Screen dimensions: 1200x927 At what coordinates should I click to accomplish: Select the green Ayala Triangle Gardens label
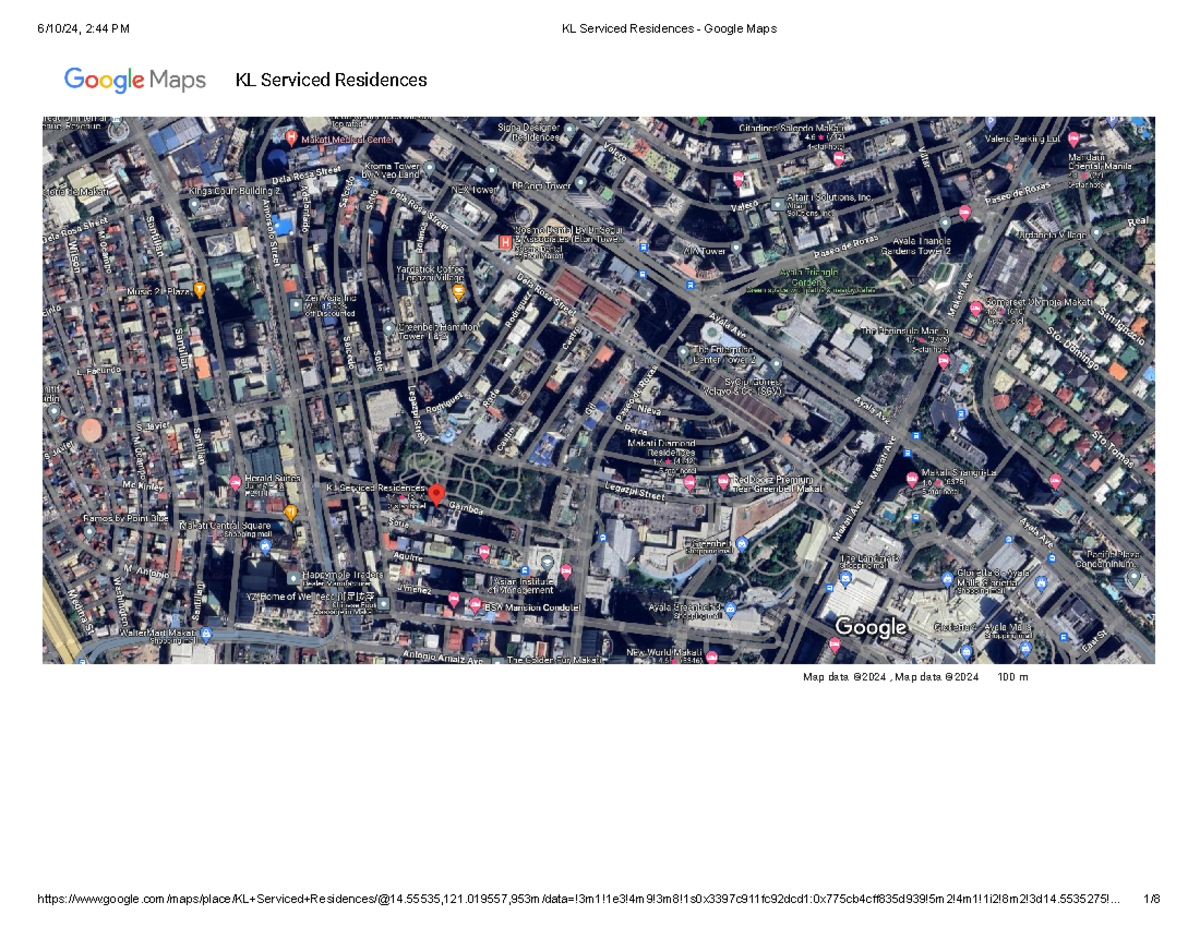[809, 276]
